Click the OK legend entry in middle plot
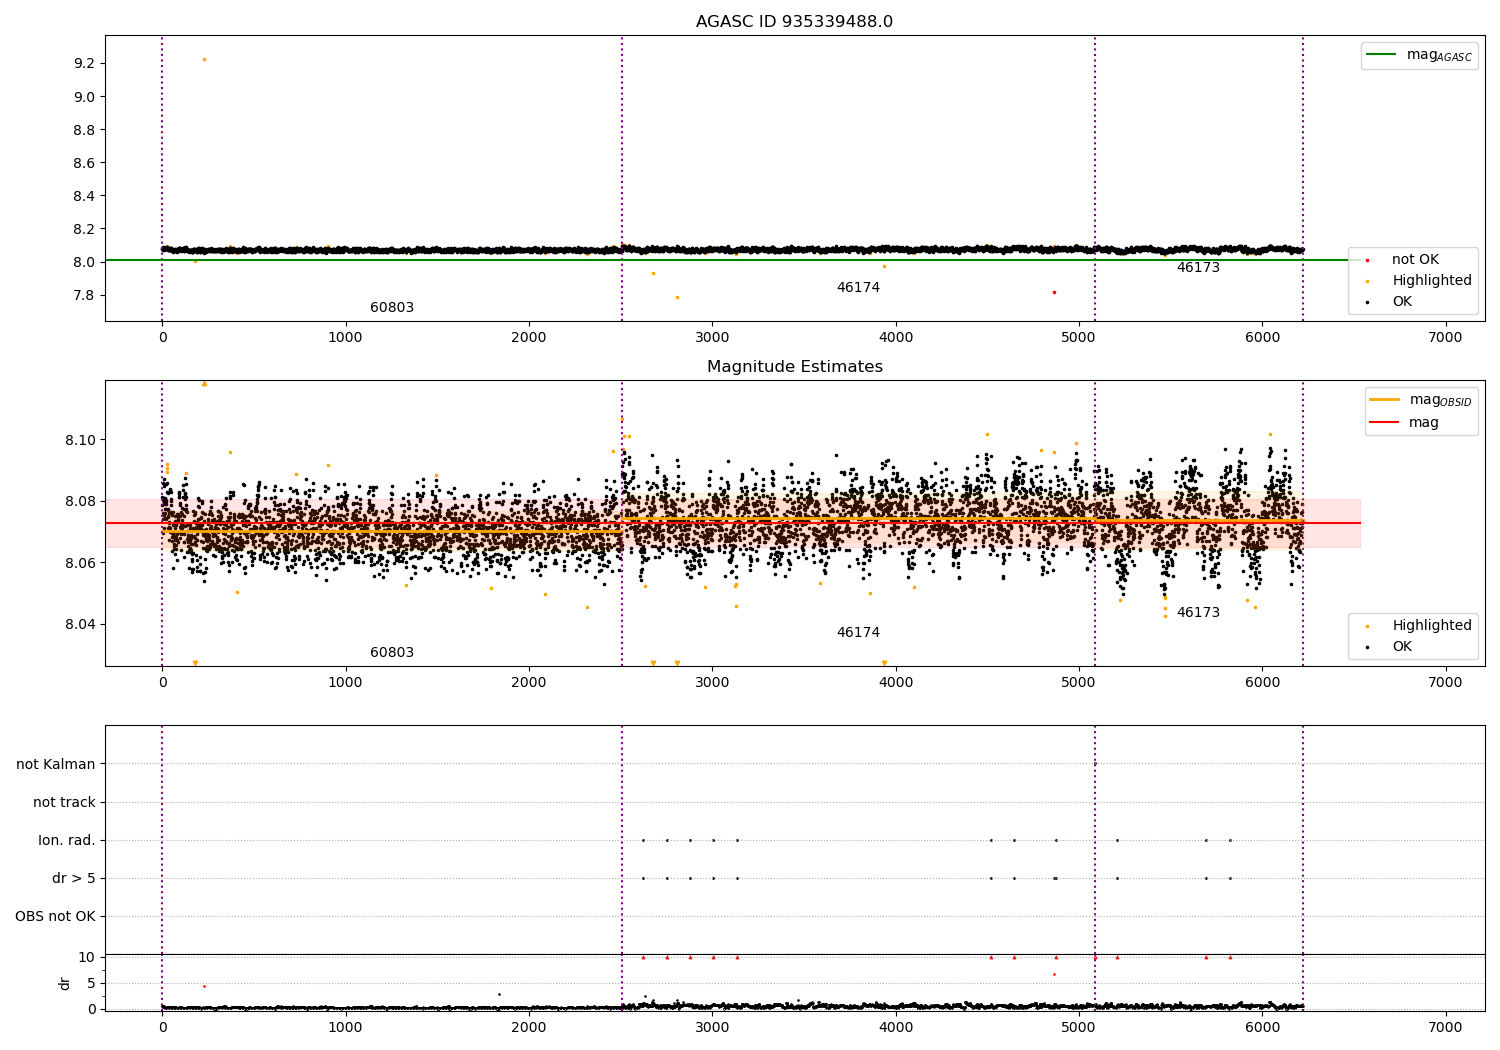The width and height of the screenshot is (1500, 1050). [1390, 647]
